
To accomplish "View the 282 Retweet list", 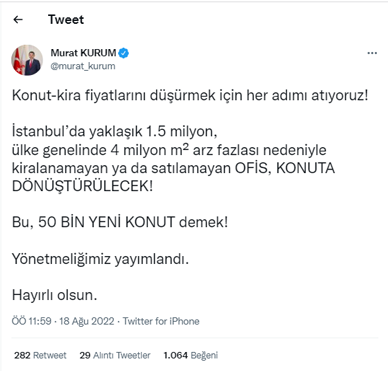I will [40, 355].
